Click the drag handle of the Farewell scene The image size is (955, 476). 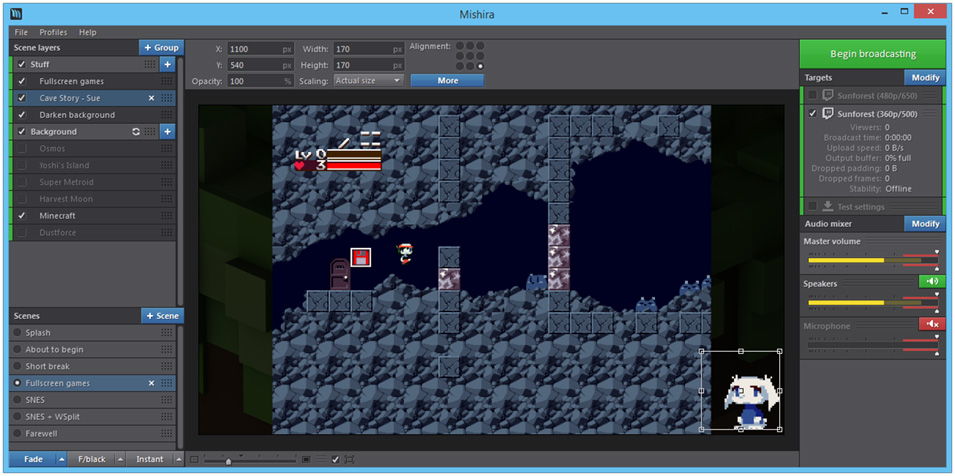pyautogui.click(x=166, y=434)
